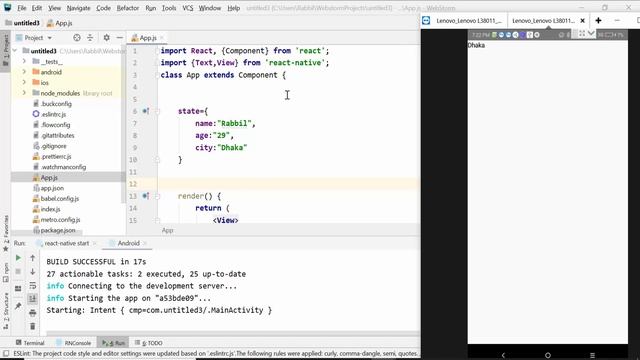The height and width of the screenshot is (360, 640).
Task: Select metro.config.js file
Action: [x=60, y=220]
